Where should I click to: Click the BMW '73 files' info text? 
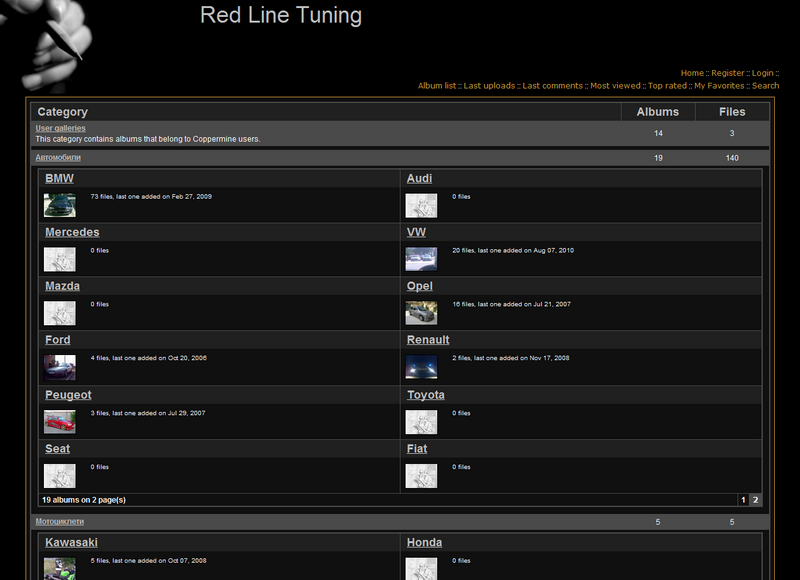click(151, 196)
